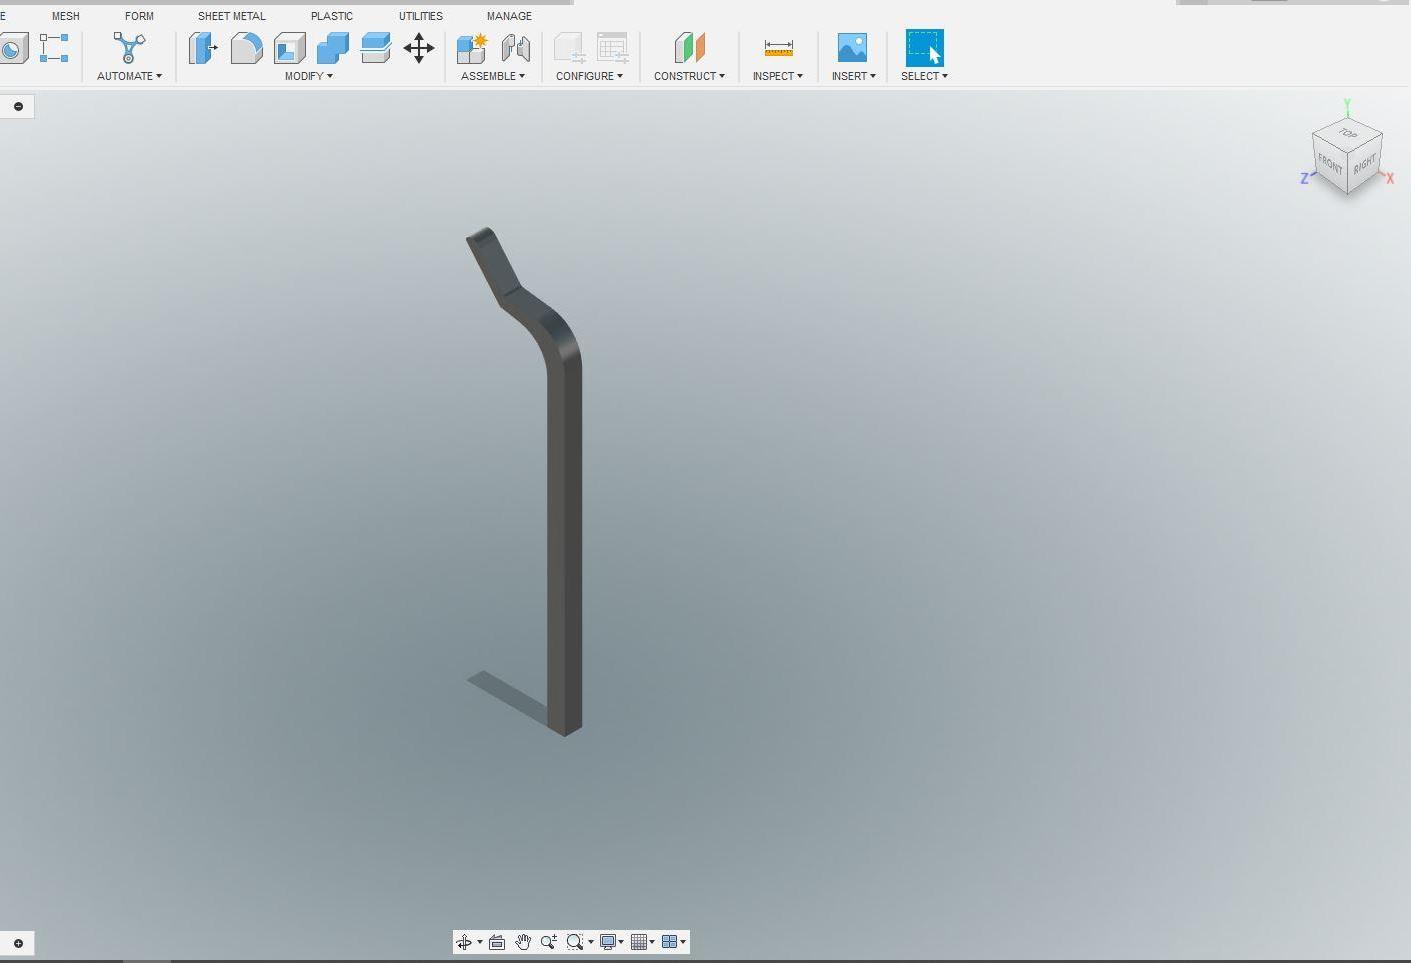Open the Utilities tab

pyautogui.click(x=420, y=15)
